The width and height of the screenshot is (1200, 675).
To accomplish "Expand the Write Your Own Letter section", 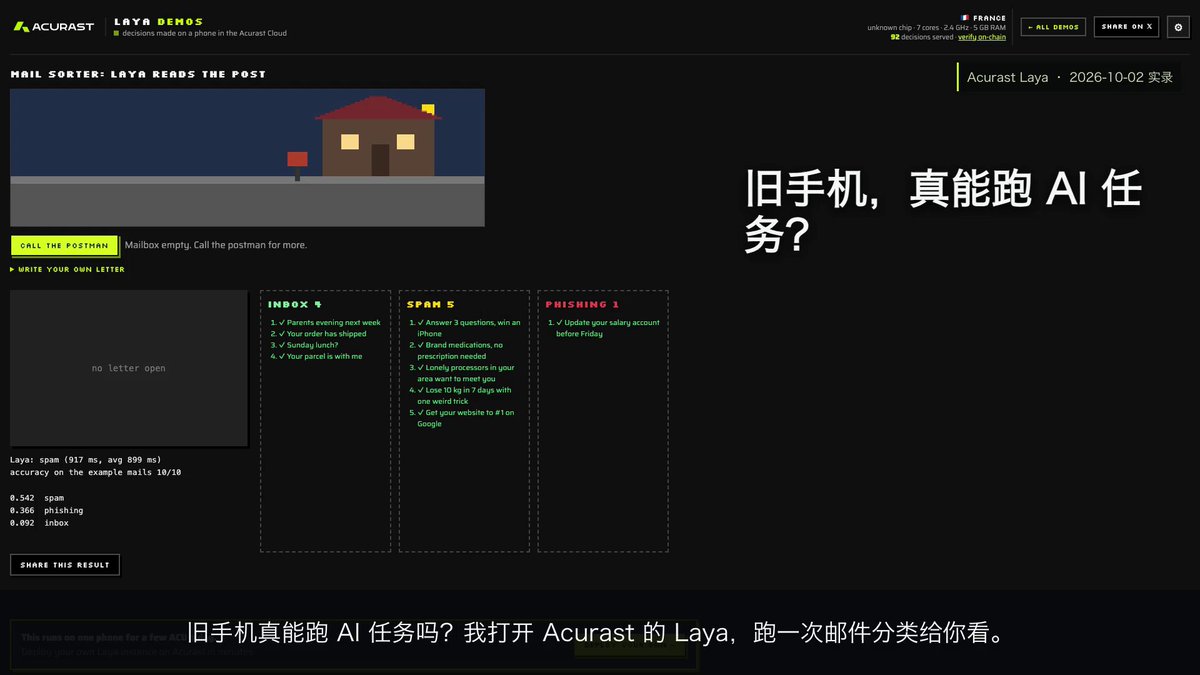I will tap(67, 269).
